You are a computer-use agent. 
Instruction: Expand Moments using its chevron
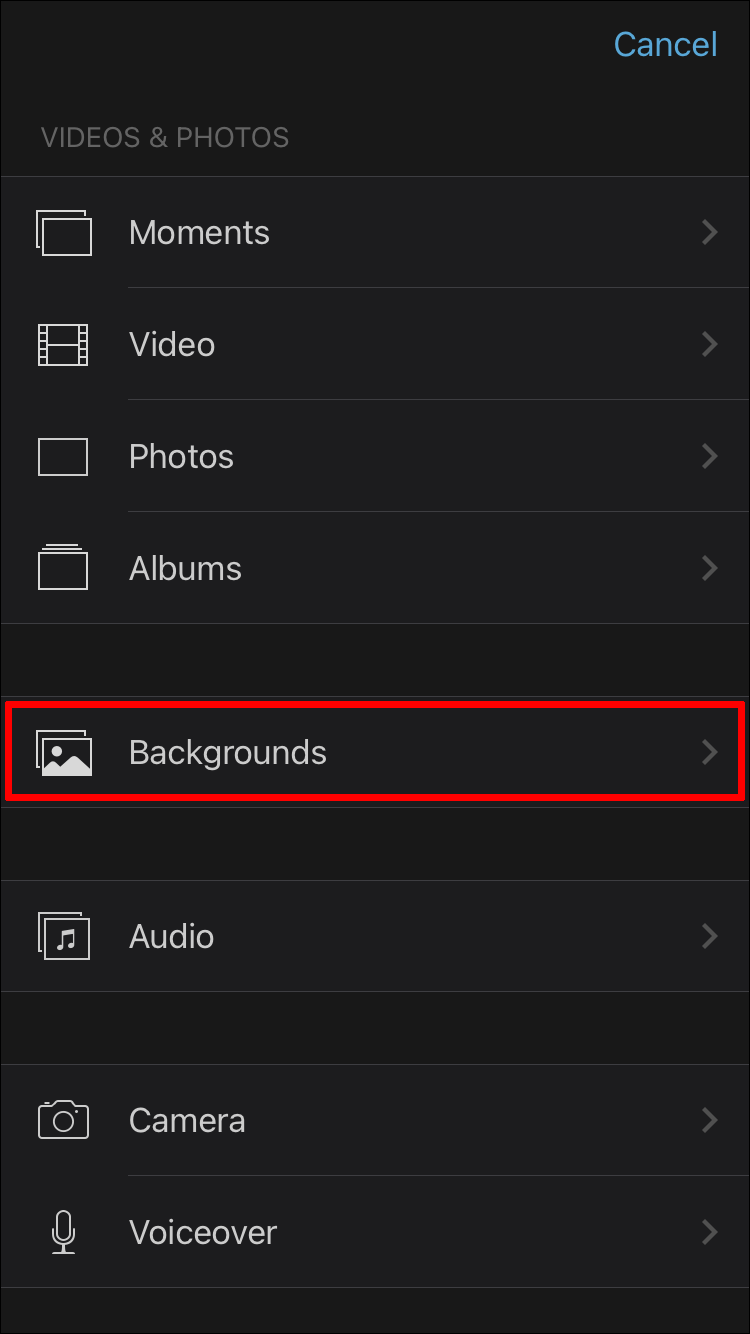(709, 233)
